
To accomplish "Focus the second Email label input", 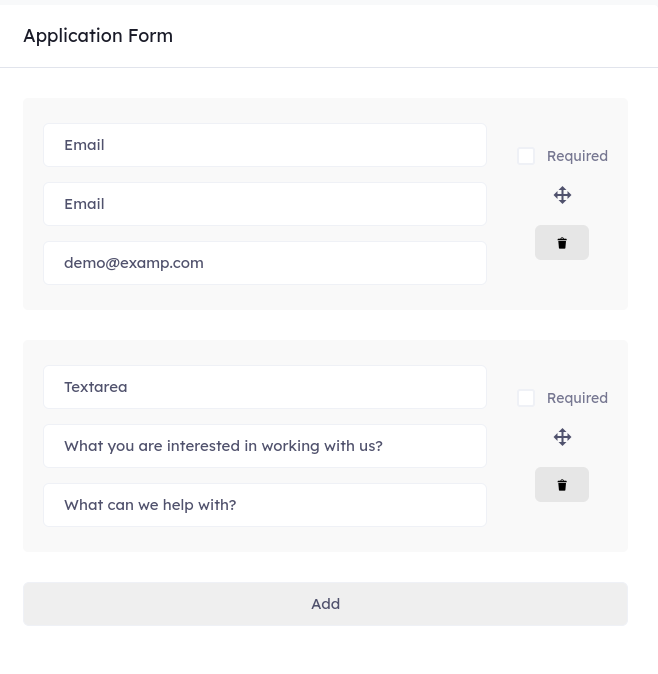I will pos(265,204).
